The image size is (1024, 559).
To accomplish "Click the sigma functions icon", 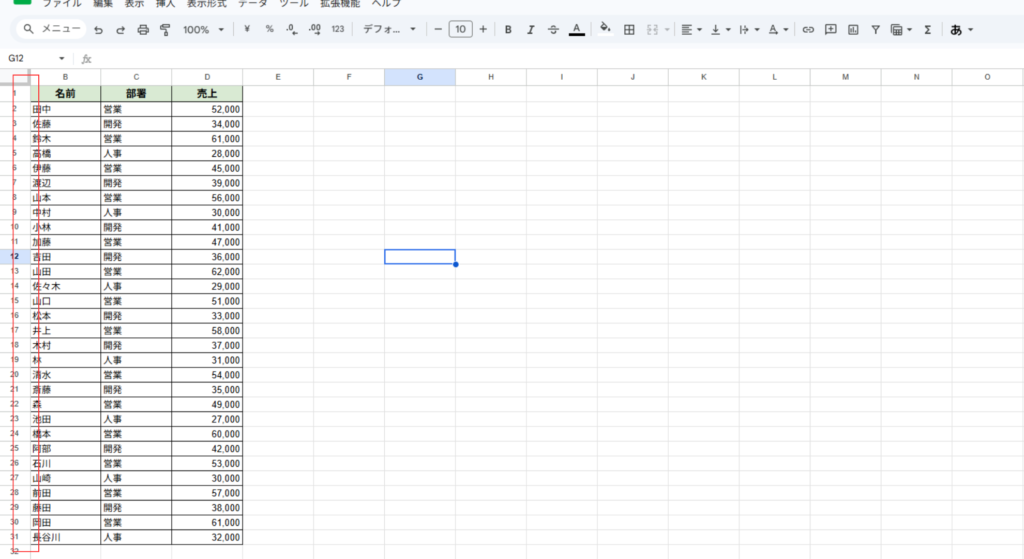I will pos(927,30).
